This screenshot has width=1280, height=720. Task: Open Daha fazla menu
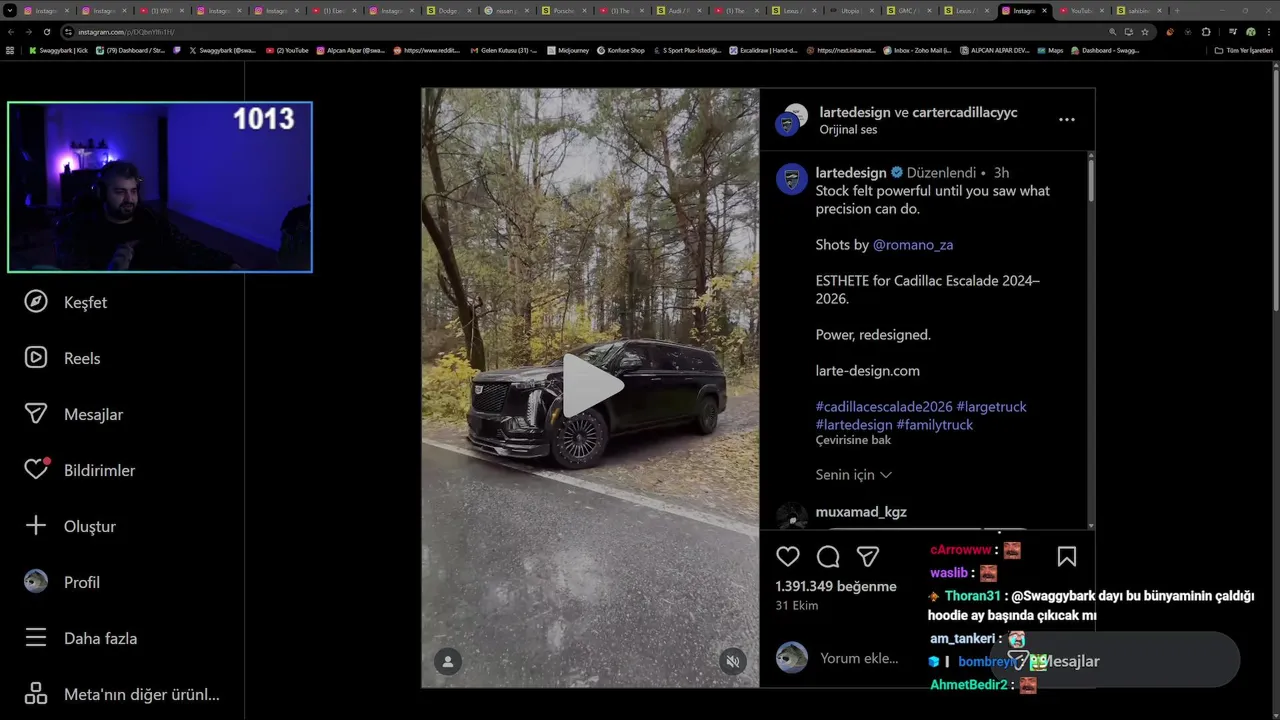81,638
